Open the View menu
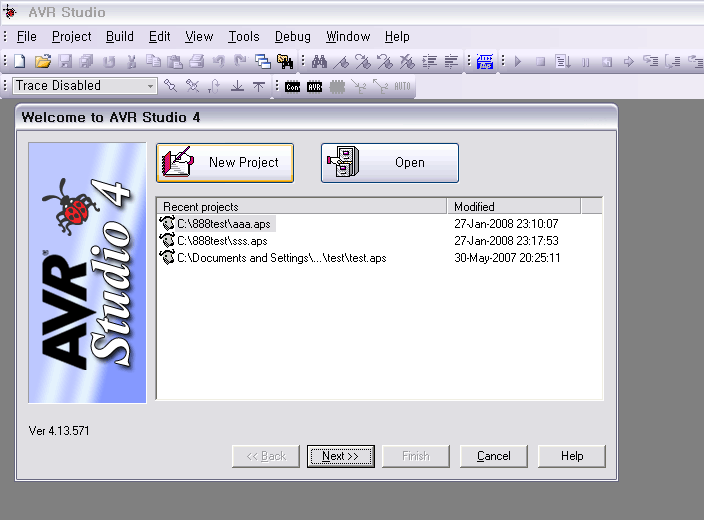The width and height of the screenshot is (704, 520). tap(199, 36)
